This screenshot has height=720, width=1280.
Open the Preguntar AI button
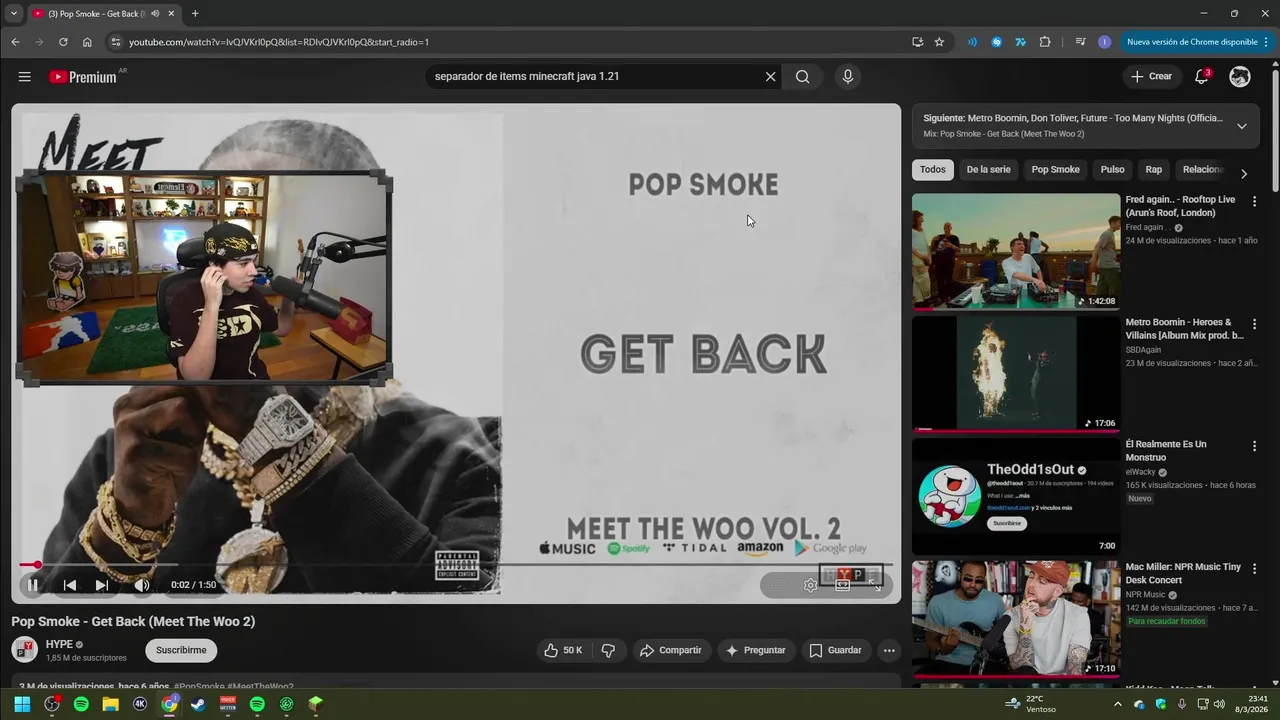point(756,650)
